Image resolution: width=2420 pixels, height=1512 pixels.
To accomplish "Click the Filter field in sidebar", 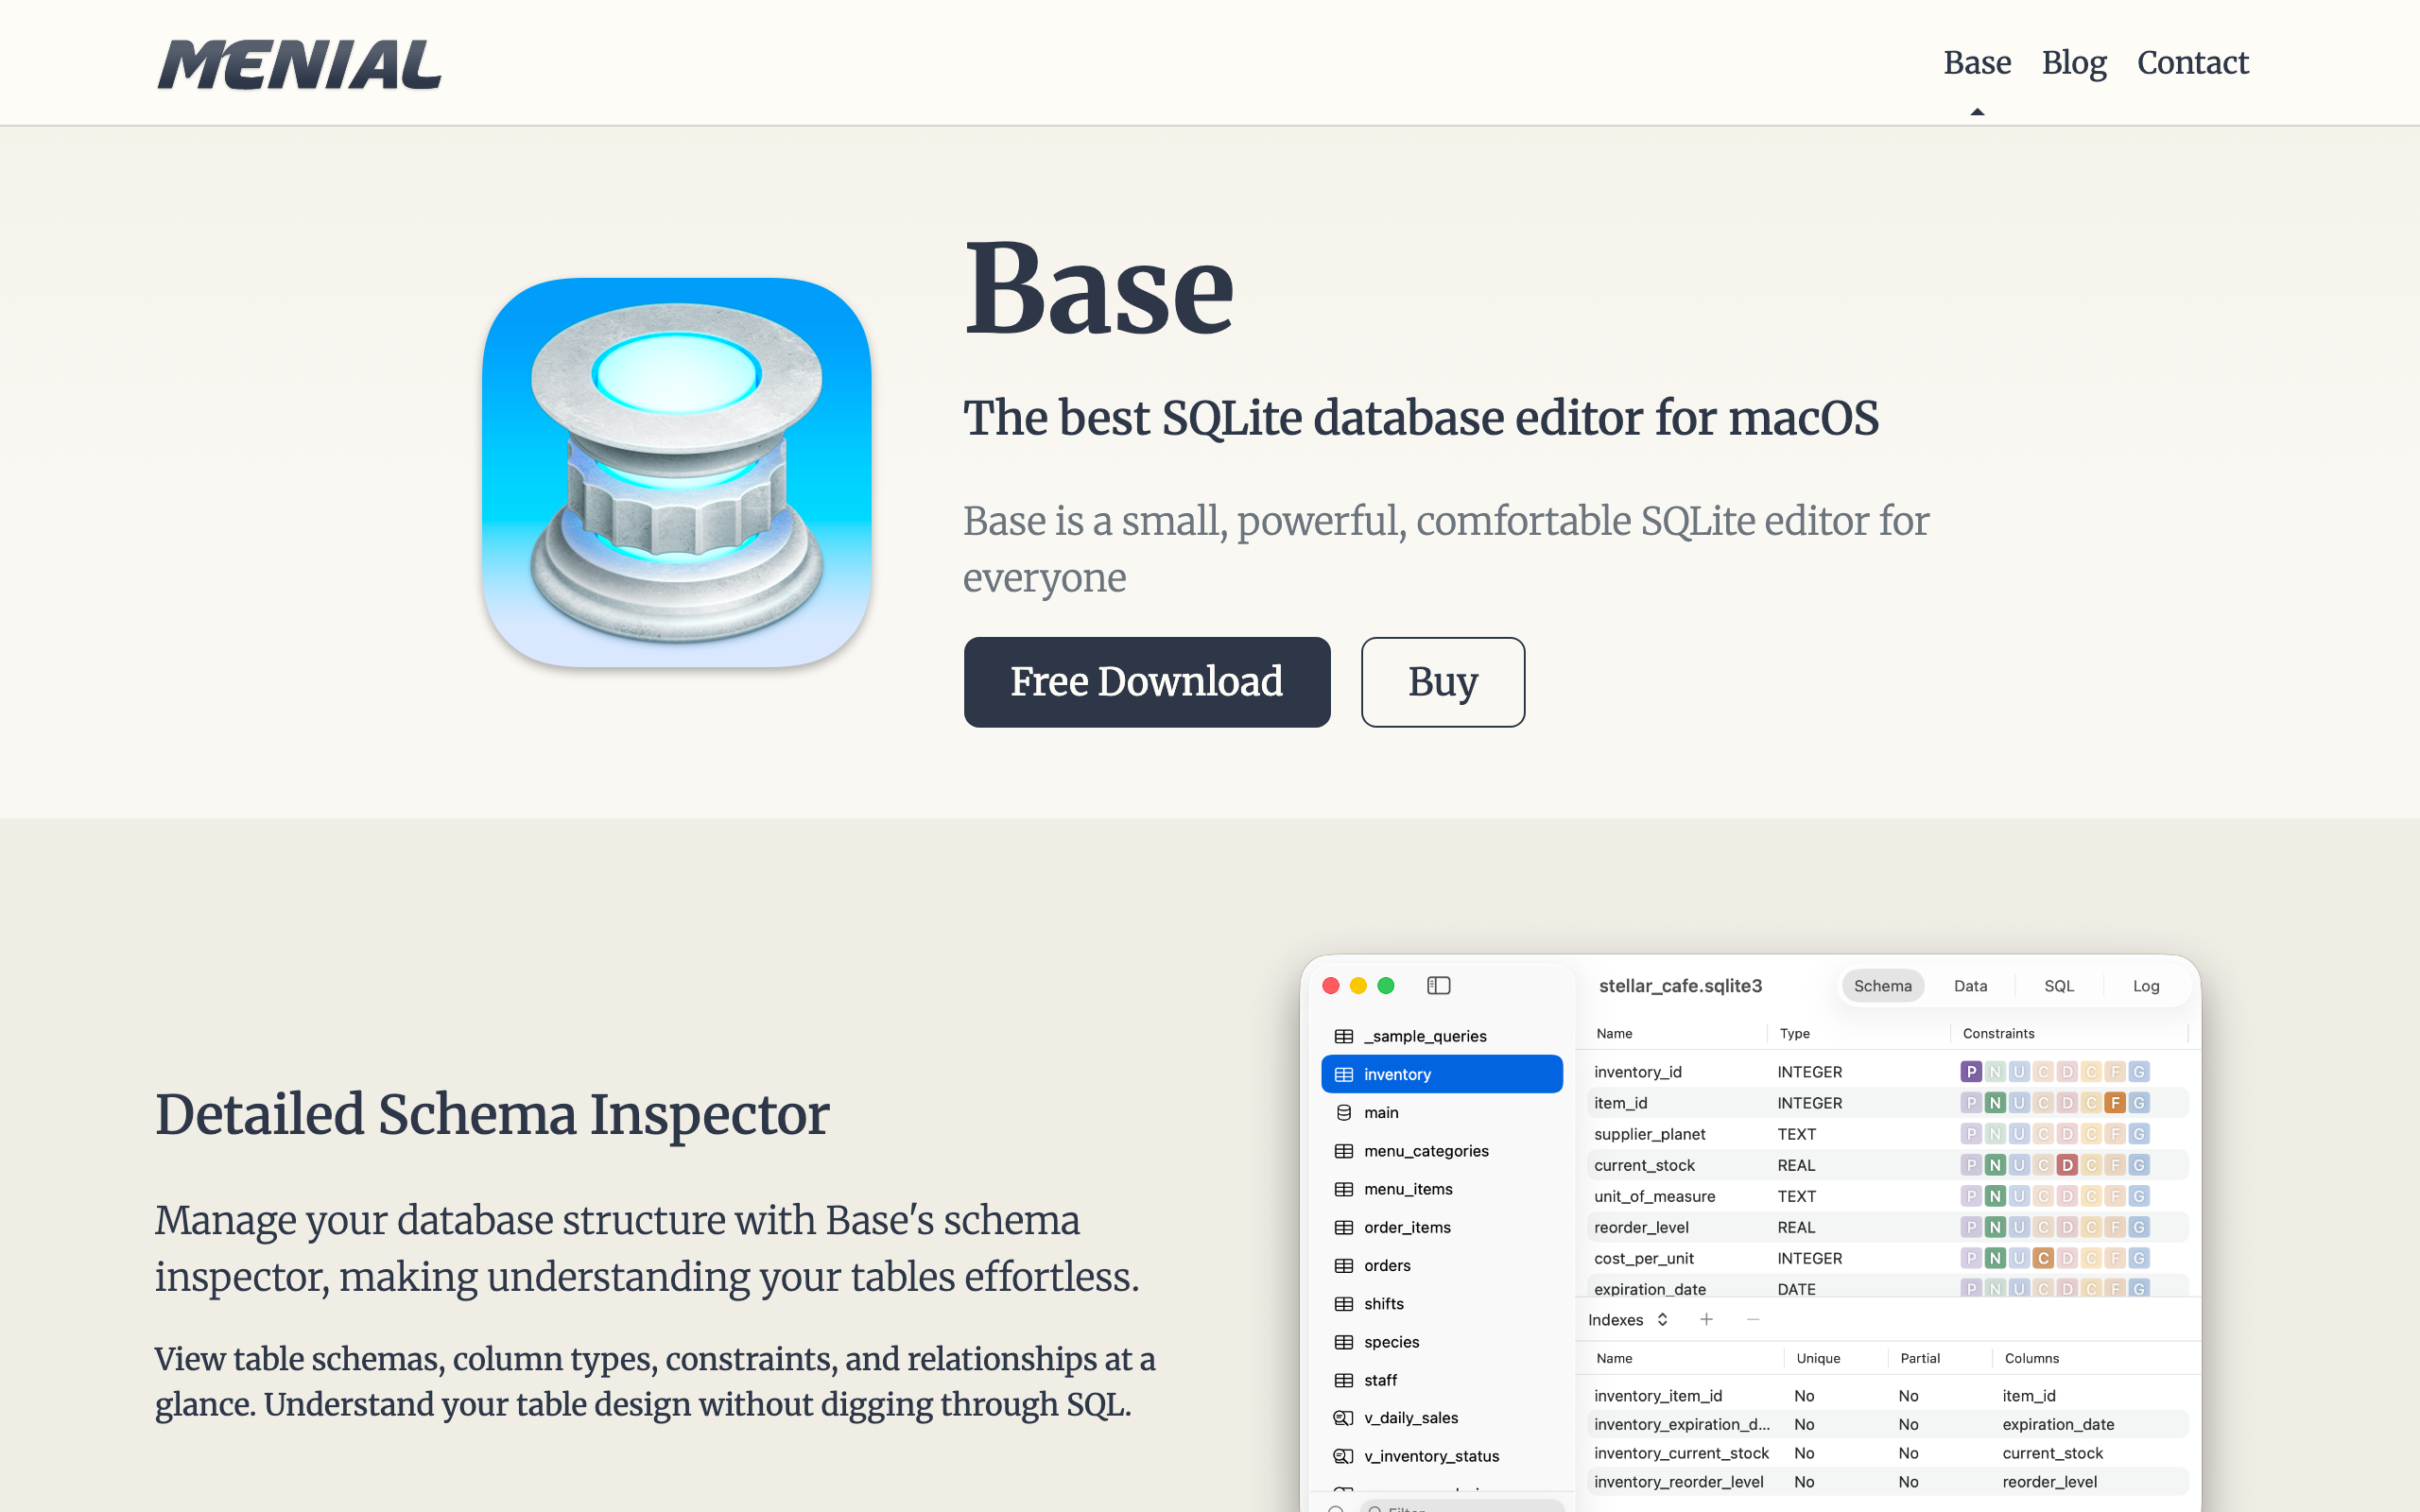I will pos(1460,1506).
